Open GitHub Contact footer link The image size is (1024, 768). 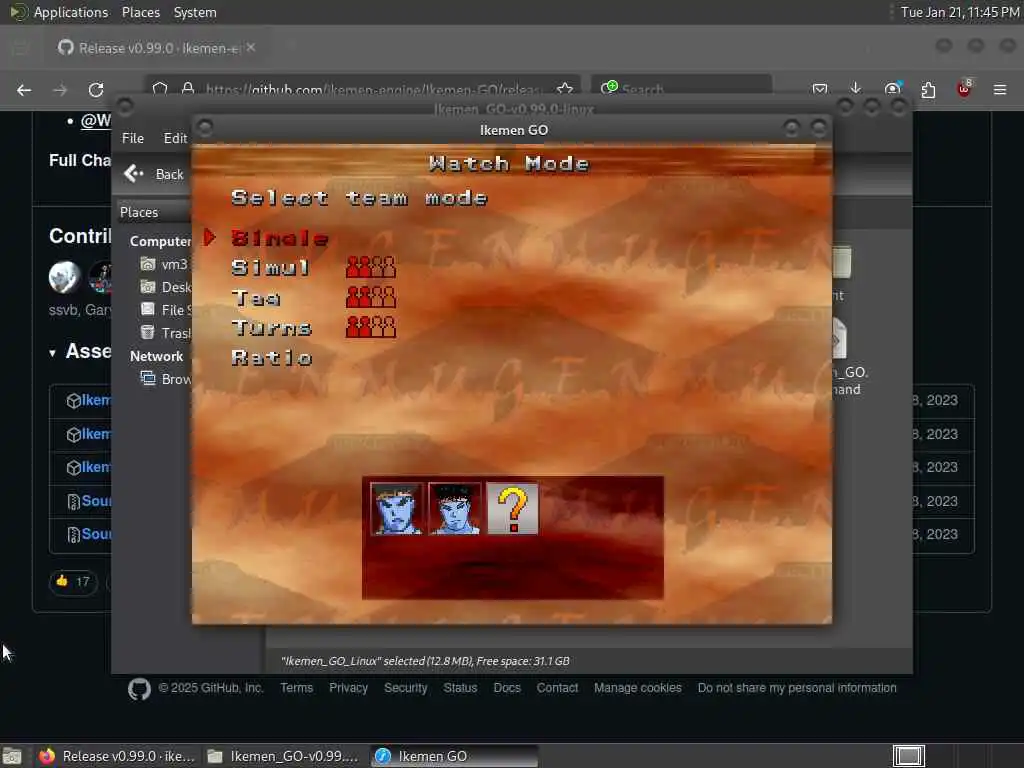click(x=557, y=688)
